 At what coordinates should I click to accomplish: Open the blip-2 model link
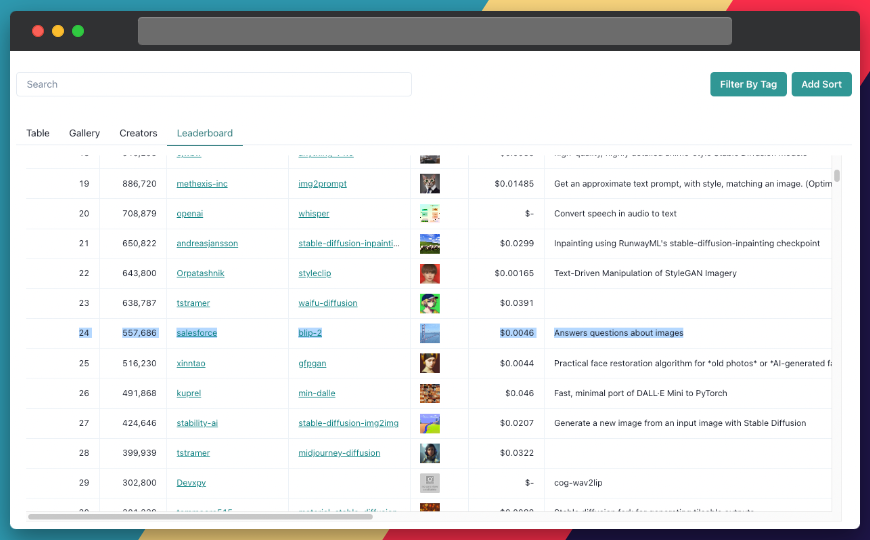click(310, 333)
